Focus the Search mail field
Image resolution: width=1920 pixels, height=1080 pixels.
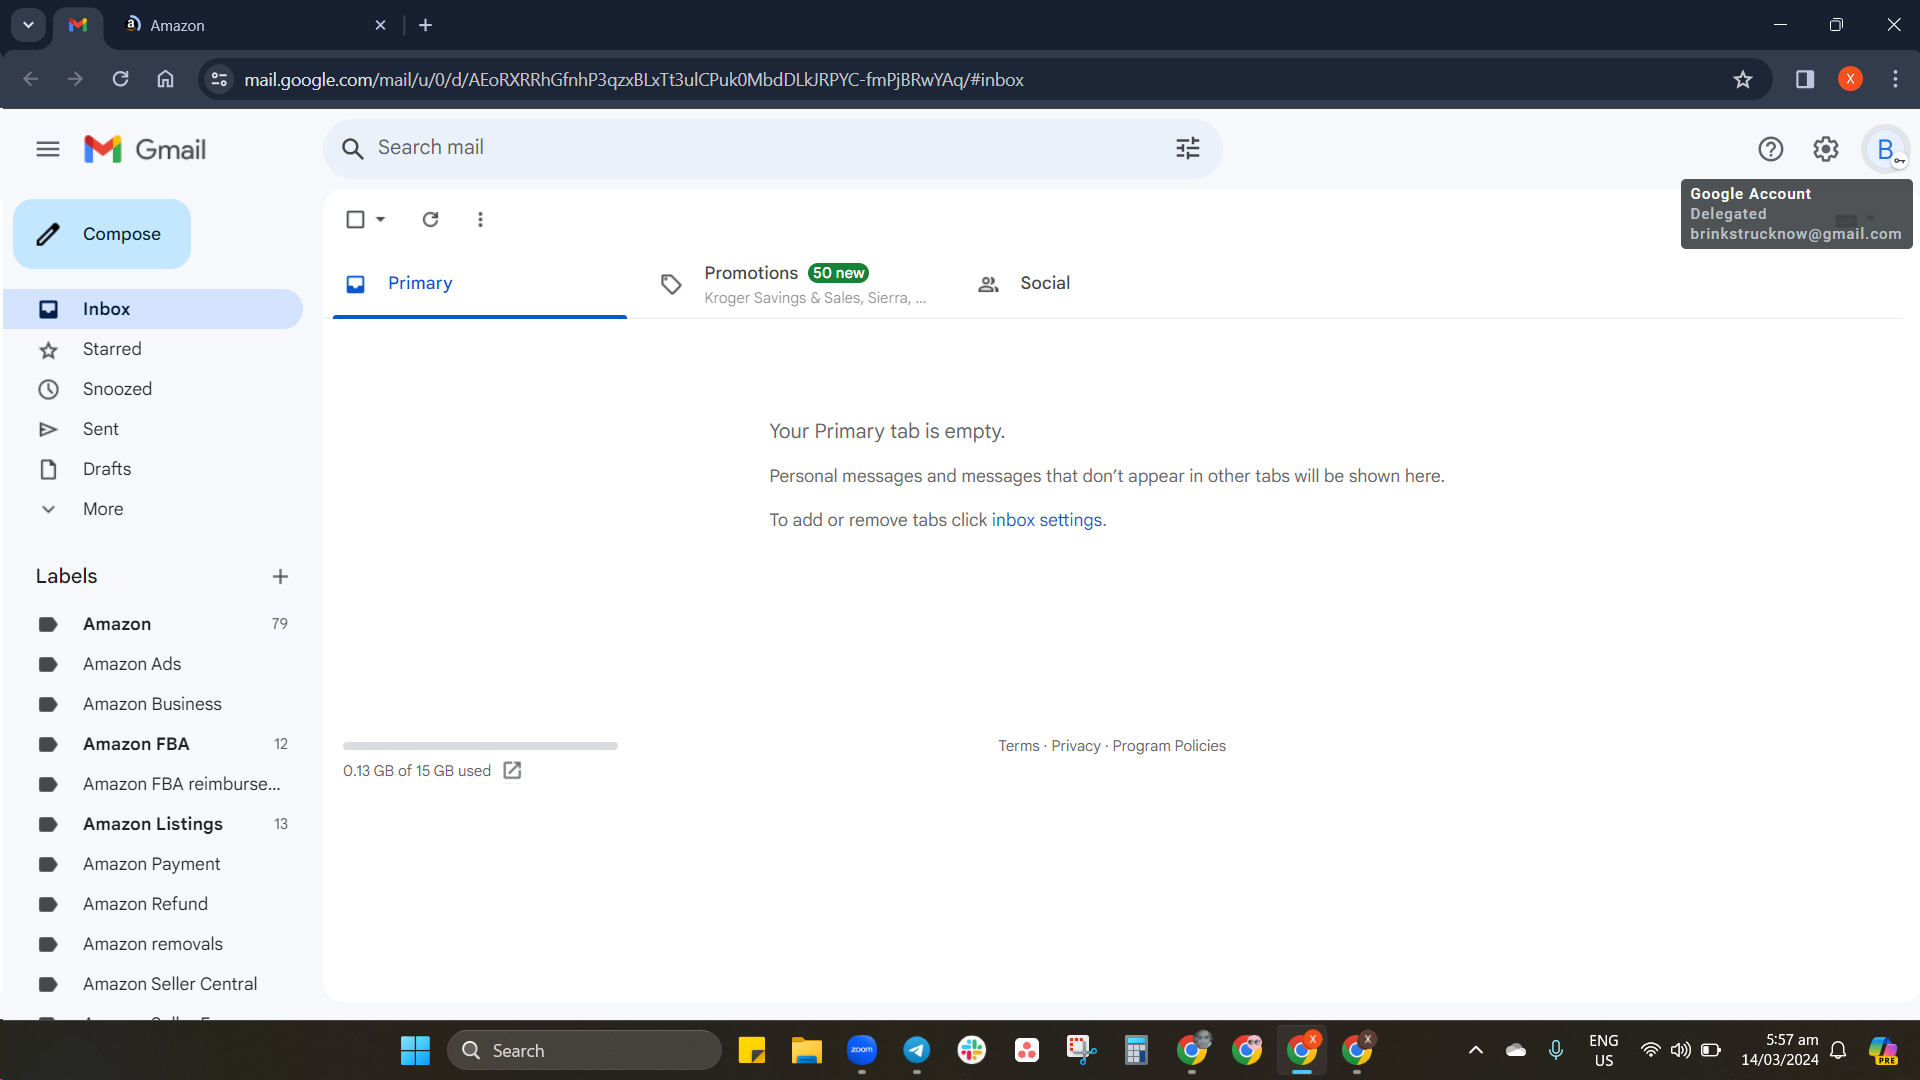pos(772,149)
